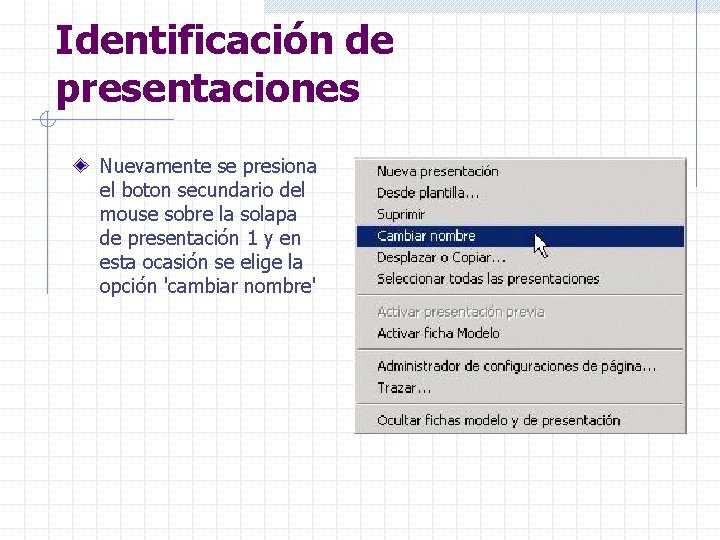Select 'Desde plantilla...' menu entry
The height and width of the screenshot is (540, 720).
[520, 193]
